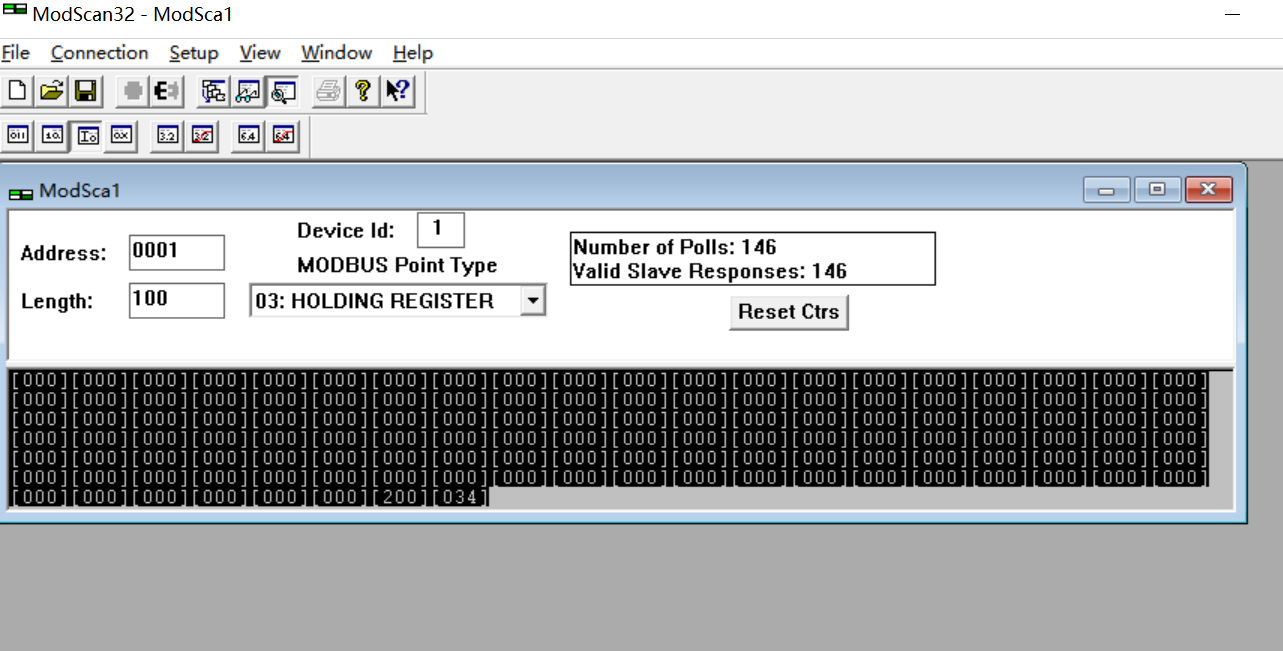Click the Address input field
Screen dimensions: 1283x651
[177, 252]
